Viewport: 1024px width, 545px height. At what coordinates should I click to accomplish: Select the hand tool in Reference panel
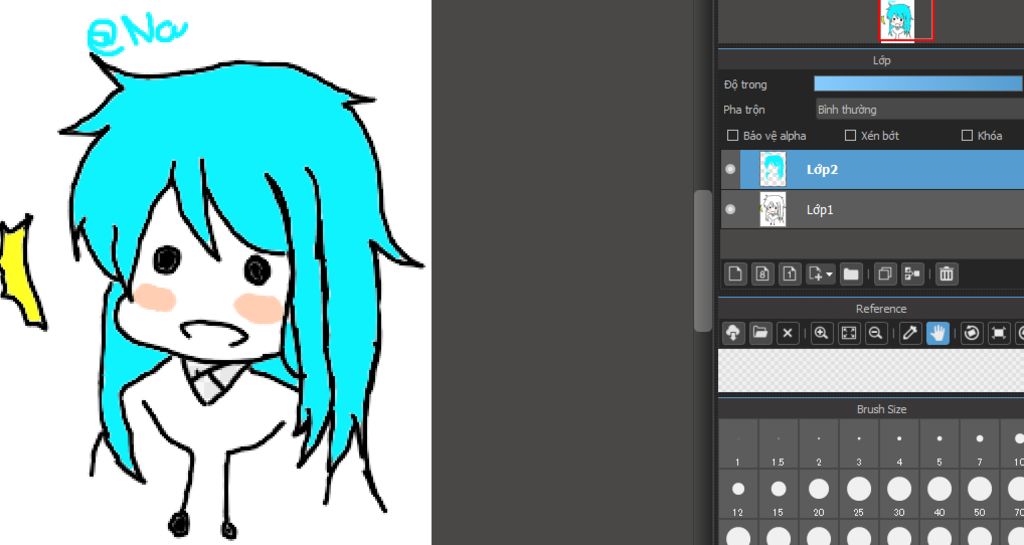pyautogui.click(x=937, y=334)
